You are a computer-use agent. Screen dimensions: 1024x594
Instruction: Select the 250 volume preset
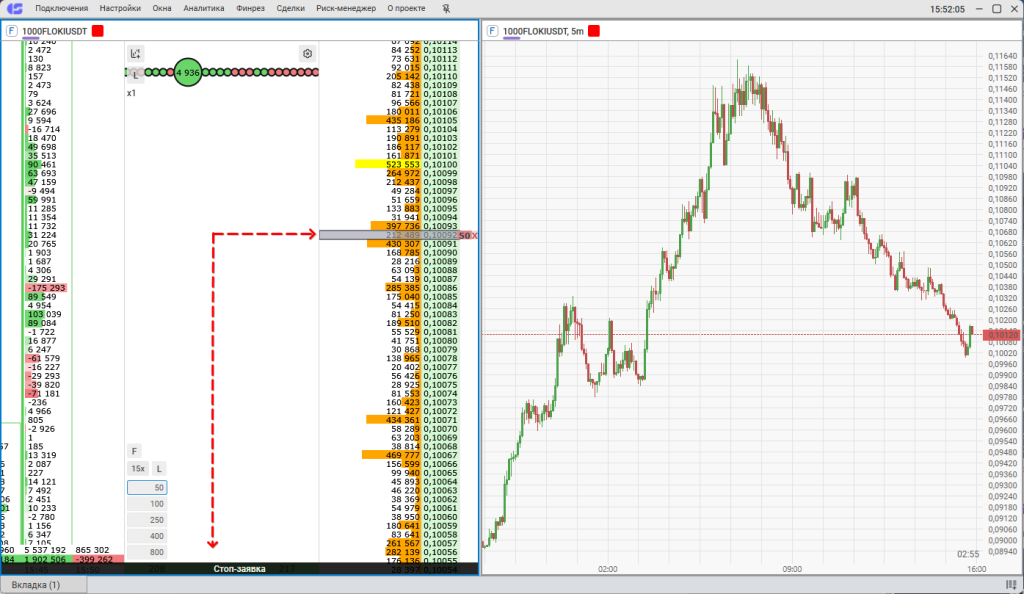[x=147, y=520]
